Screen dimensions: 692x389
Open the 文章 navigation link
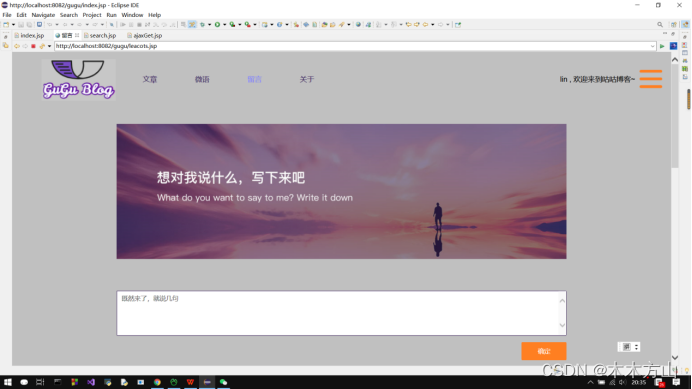tap(150, 79)
